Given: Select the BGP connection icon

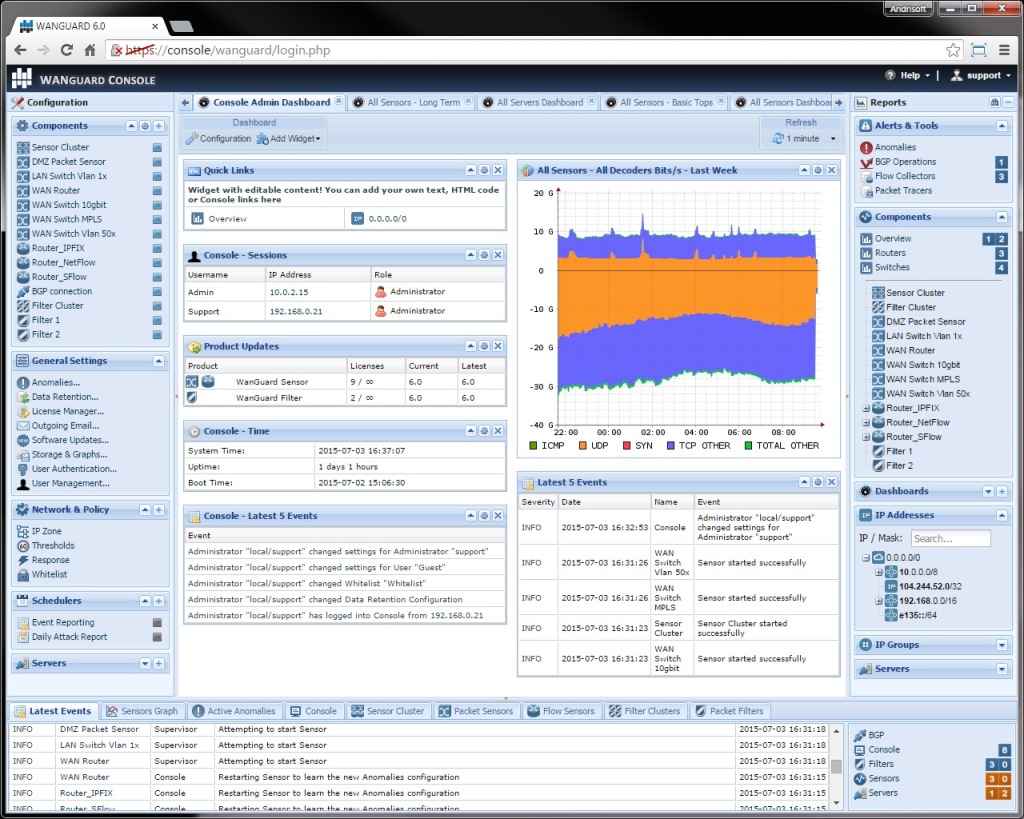Looking at the screenshot, I should pyautogui.click(x=25, y=291).
